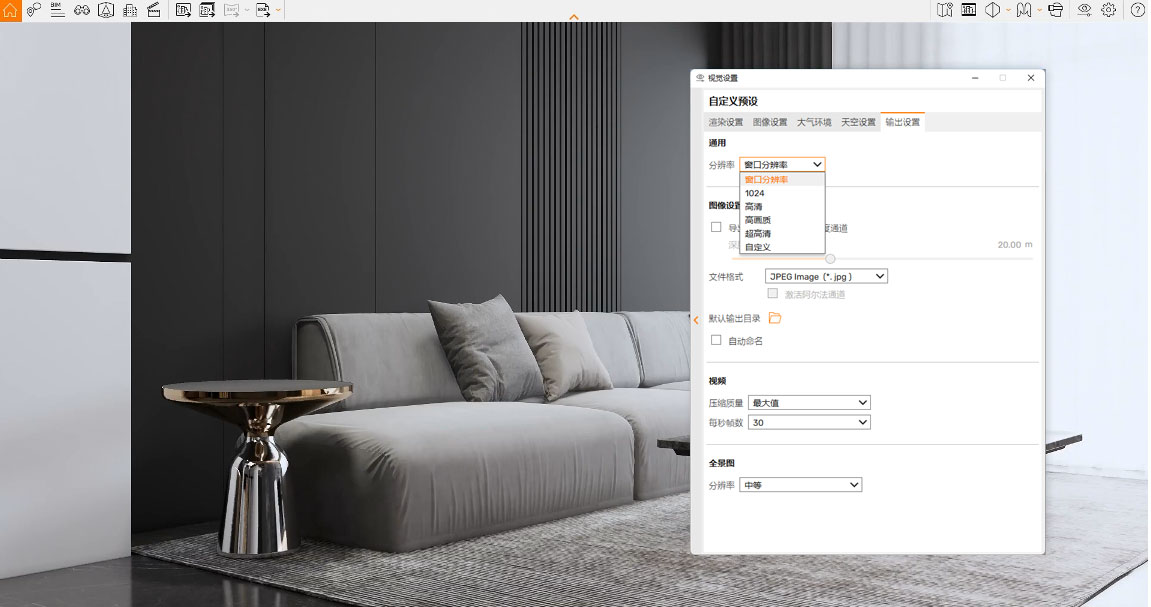
Task: Choose 超高清 from the resolution list
Action: 783,233
